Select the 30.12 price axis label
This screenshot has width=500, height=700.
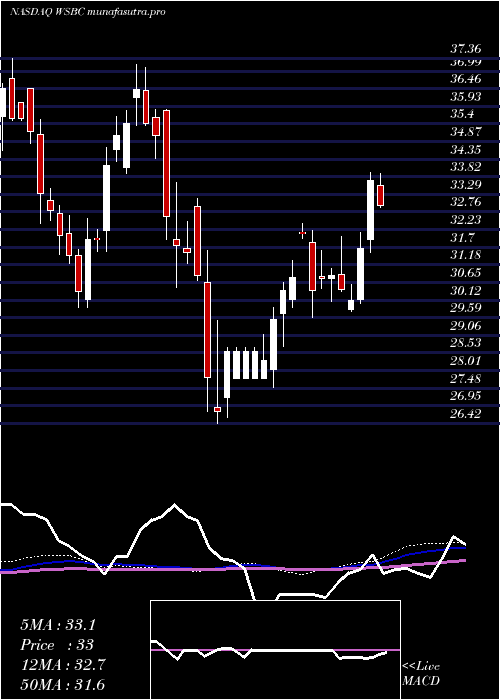[x=466, y=290]
